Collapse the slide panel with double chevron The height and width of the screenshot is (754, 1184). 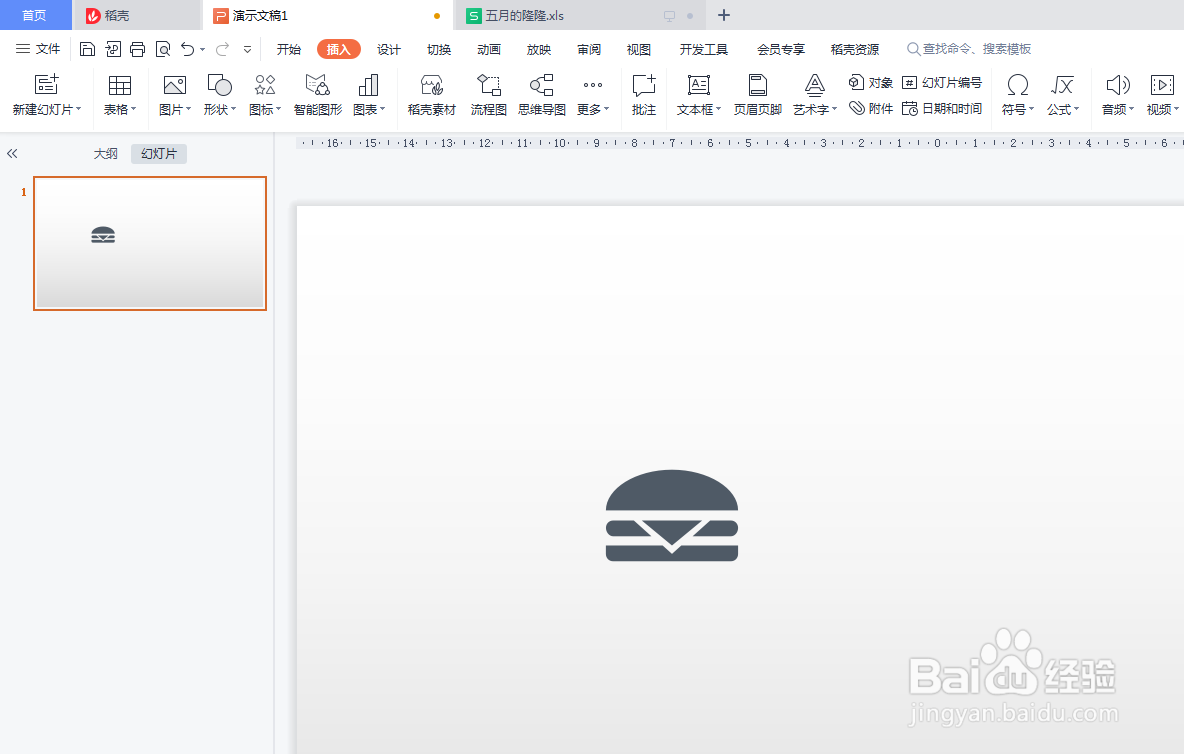pyautogui.click(x=12, y=154)
